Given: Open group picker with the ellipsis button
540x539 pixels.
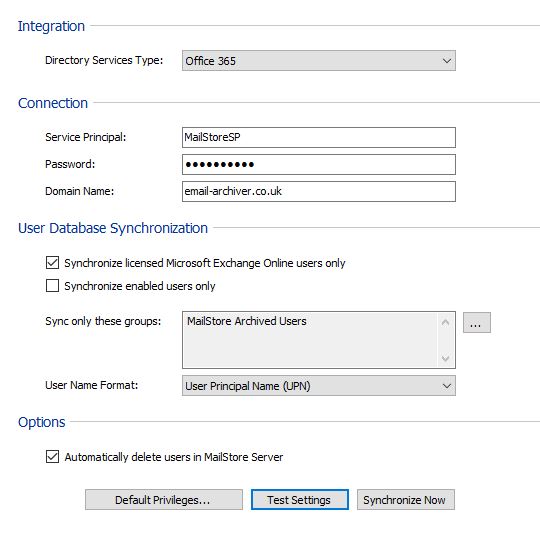Looking at the screenshot, I should (477, 323).
